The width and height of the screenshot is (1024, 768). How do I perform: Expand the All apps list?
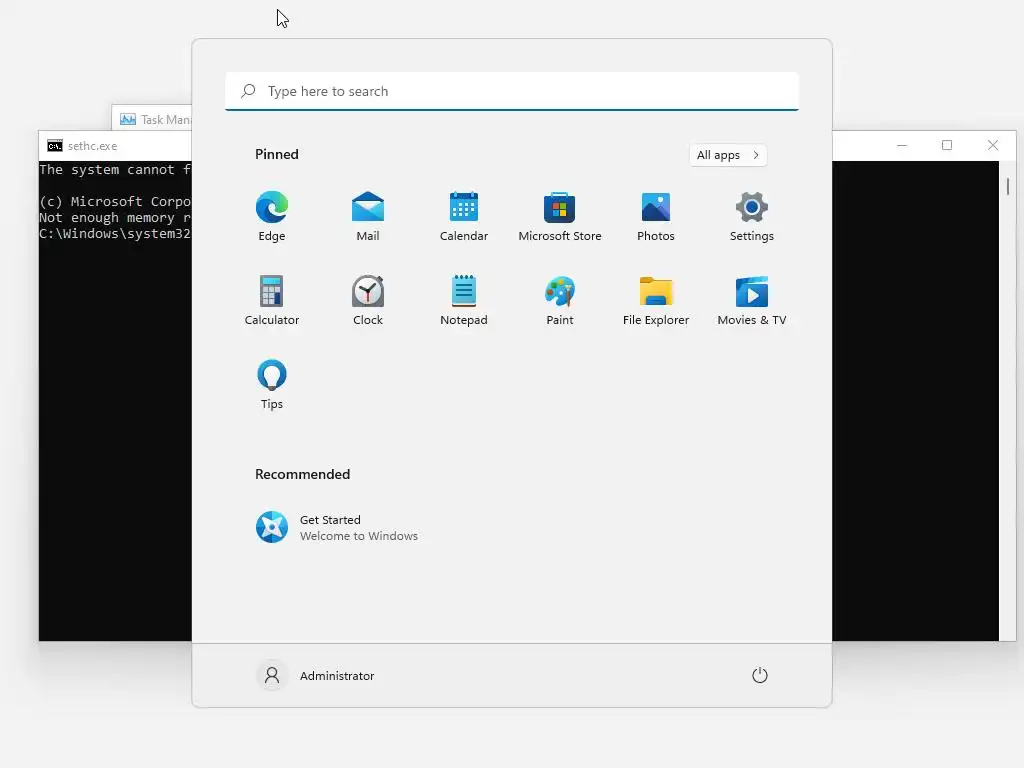pyautogui.click(x=728, y=155)
